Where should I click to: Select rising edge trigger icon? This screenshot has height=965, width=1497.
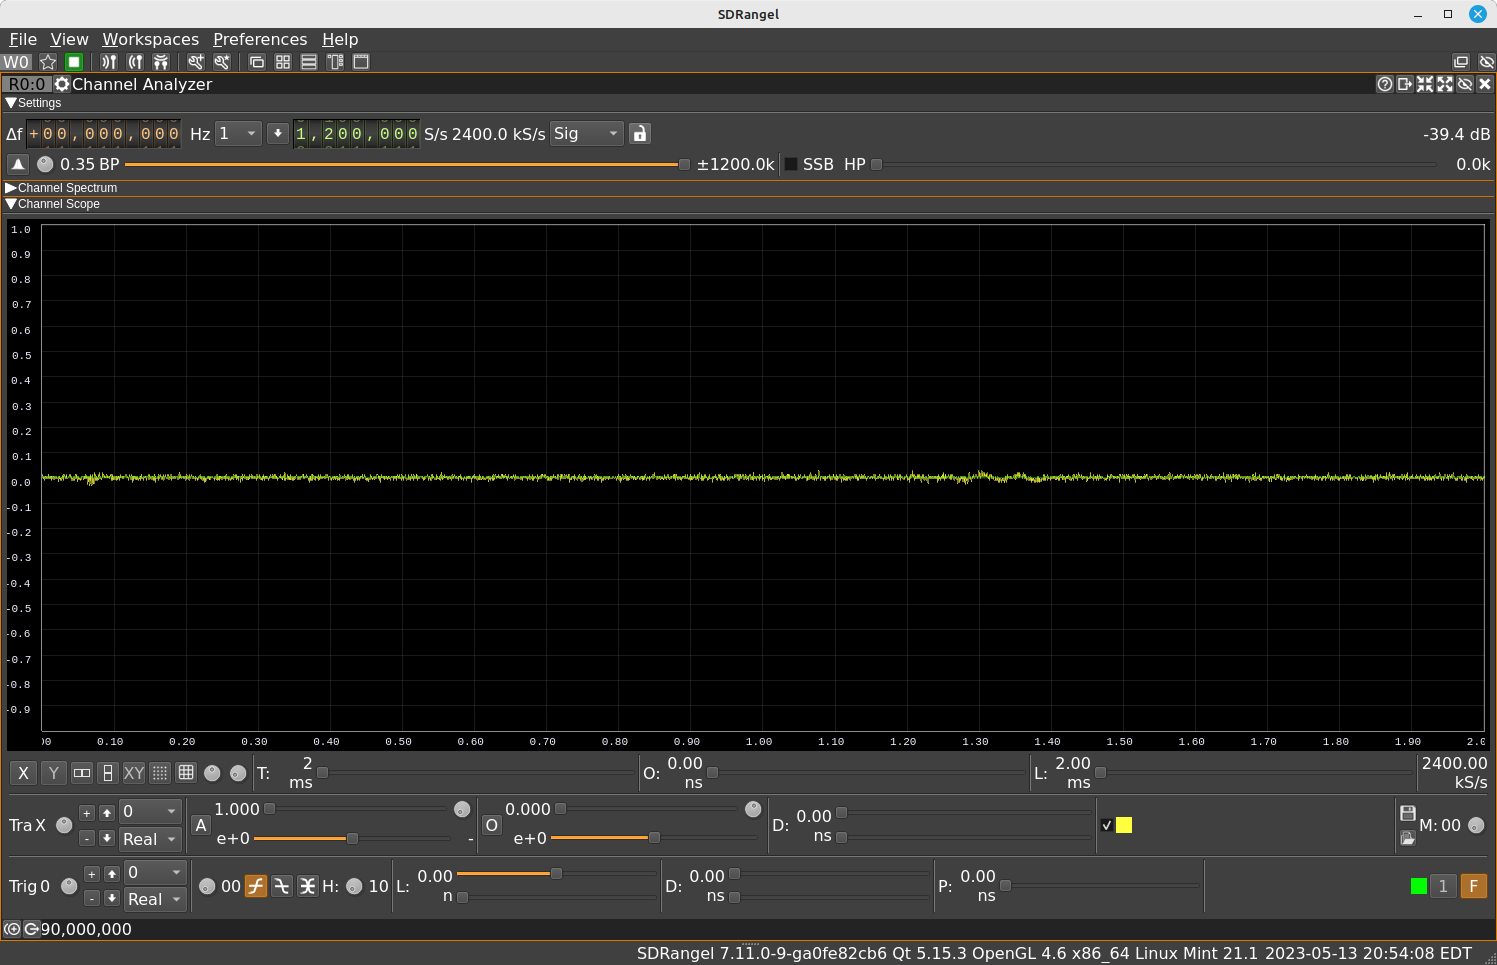coord(256,886)
